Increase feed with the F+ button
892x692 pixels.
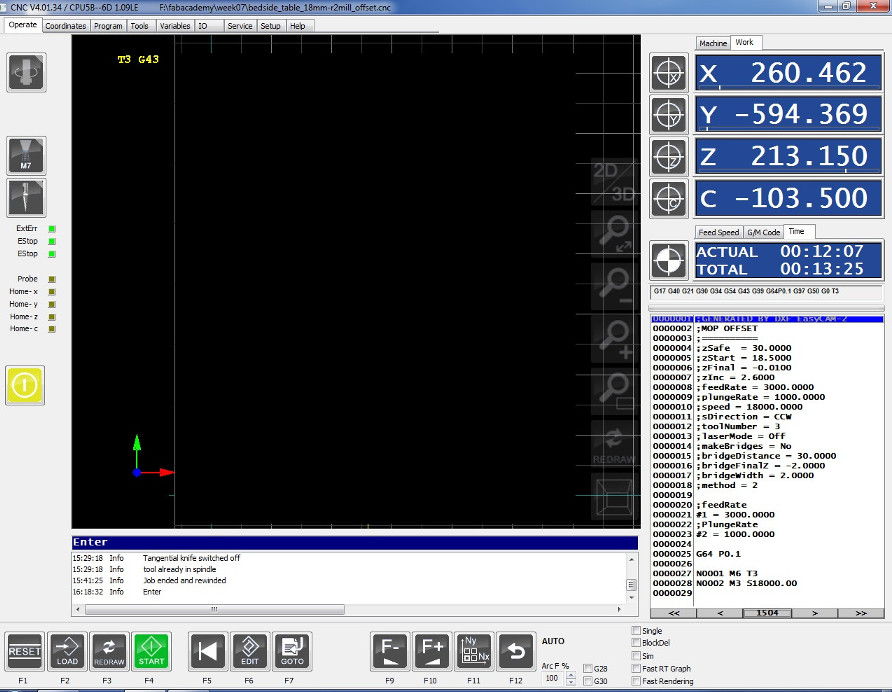pyautogui.click(x=432, y=651)
